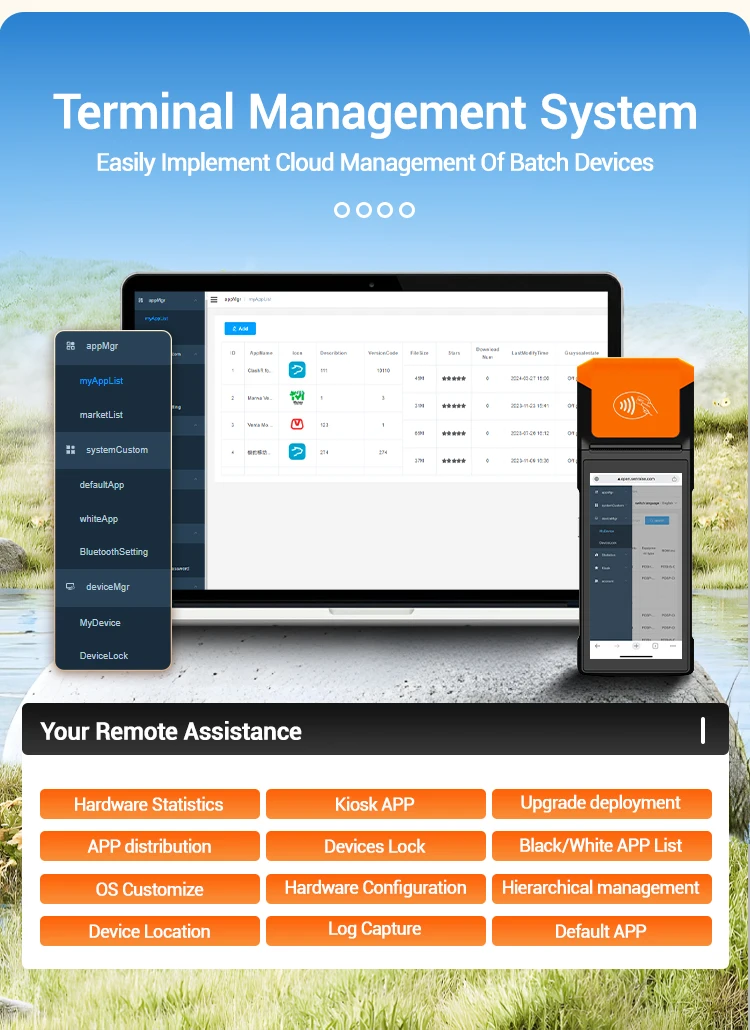Open whiteApp in the floating sidebar
This screenshot has height=1030, width=750.
pos(99,519)
